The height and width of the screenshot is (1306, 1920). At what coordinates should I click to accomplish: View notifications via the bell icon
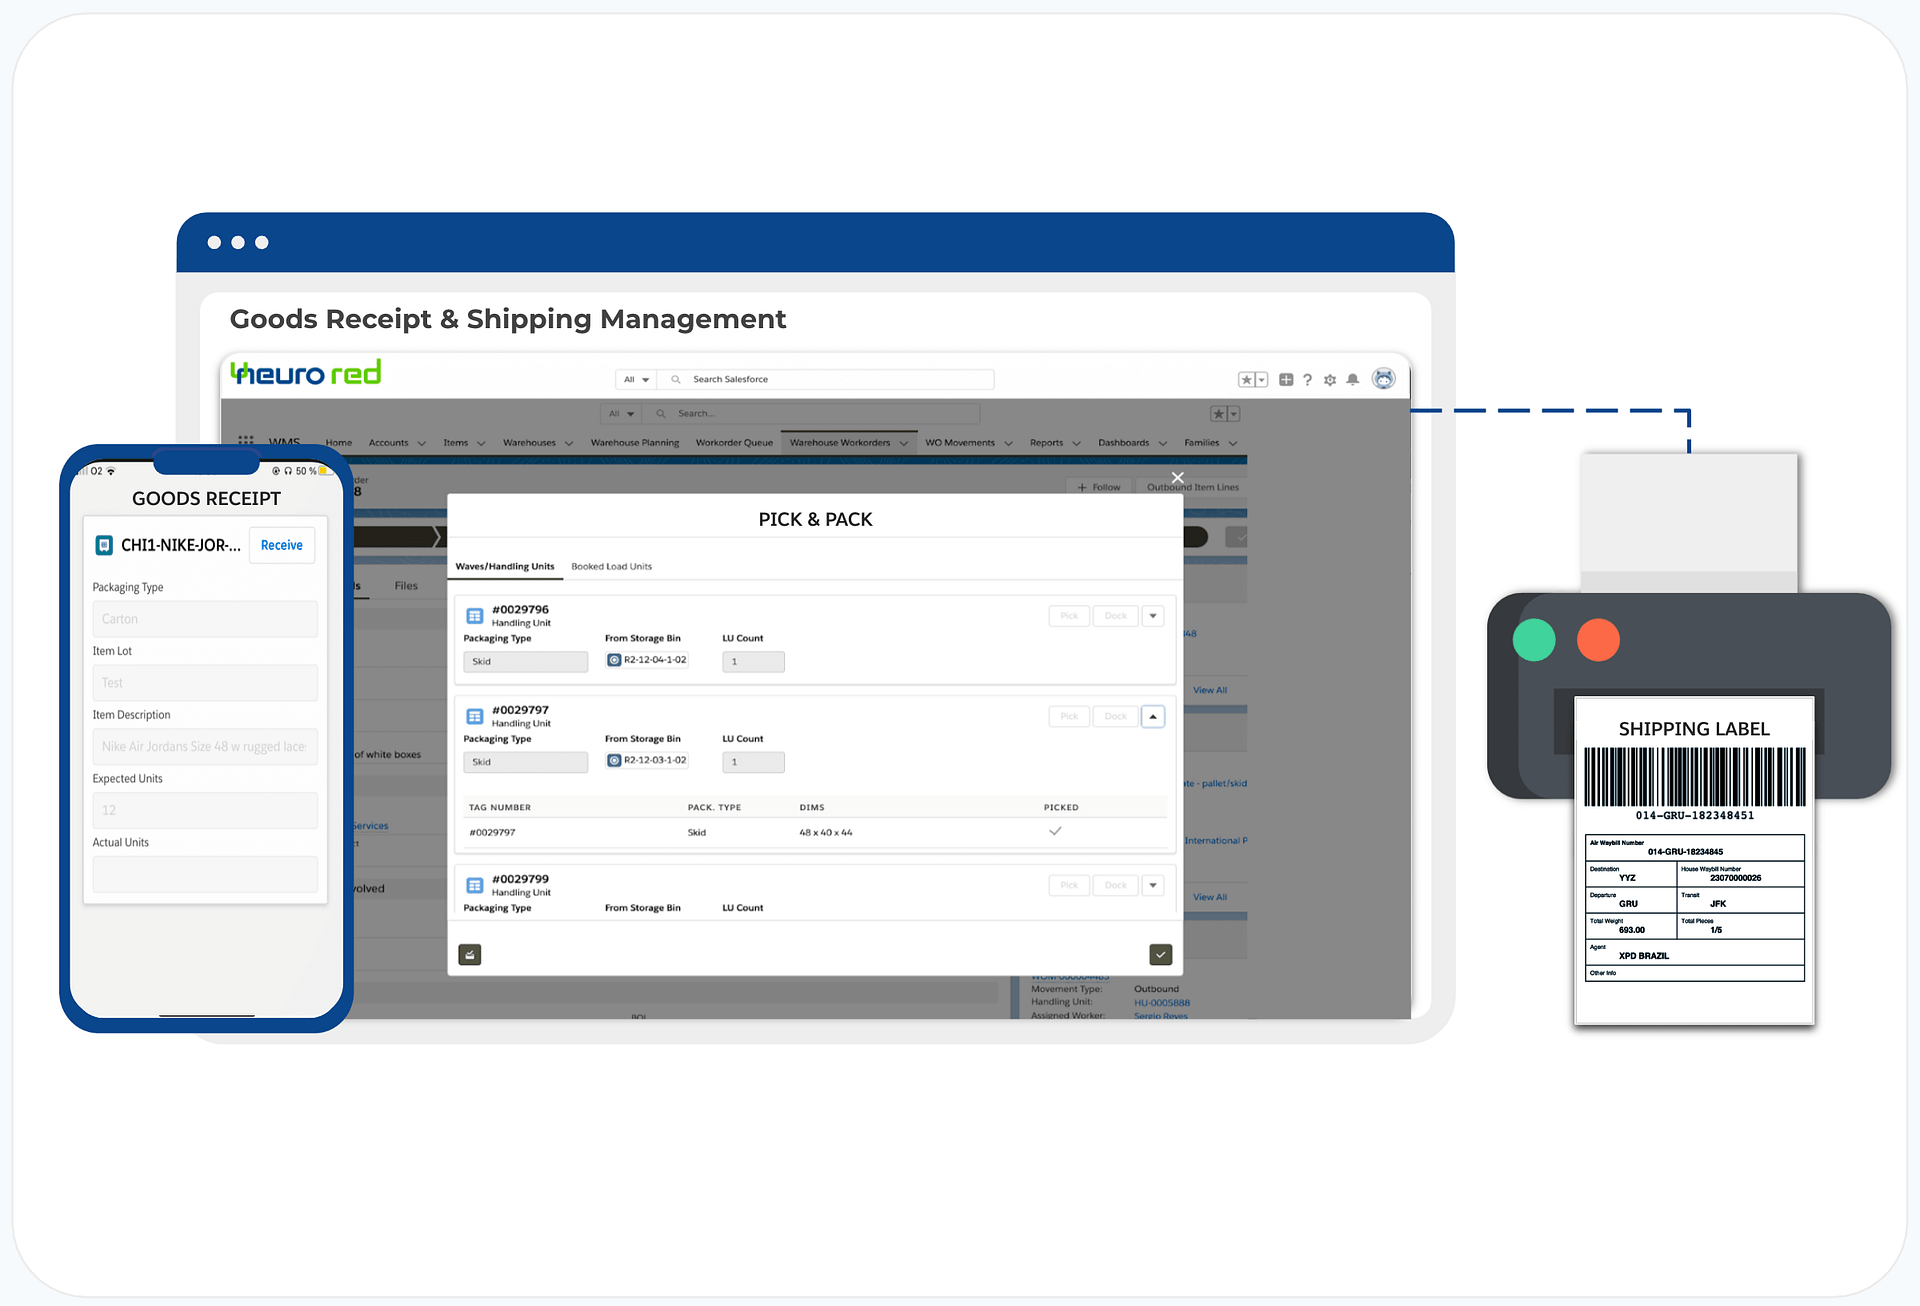(x=1353, y=380)
